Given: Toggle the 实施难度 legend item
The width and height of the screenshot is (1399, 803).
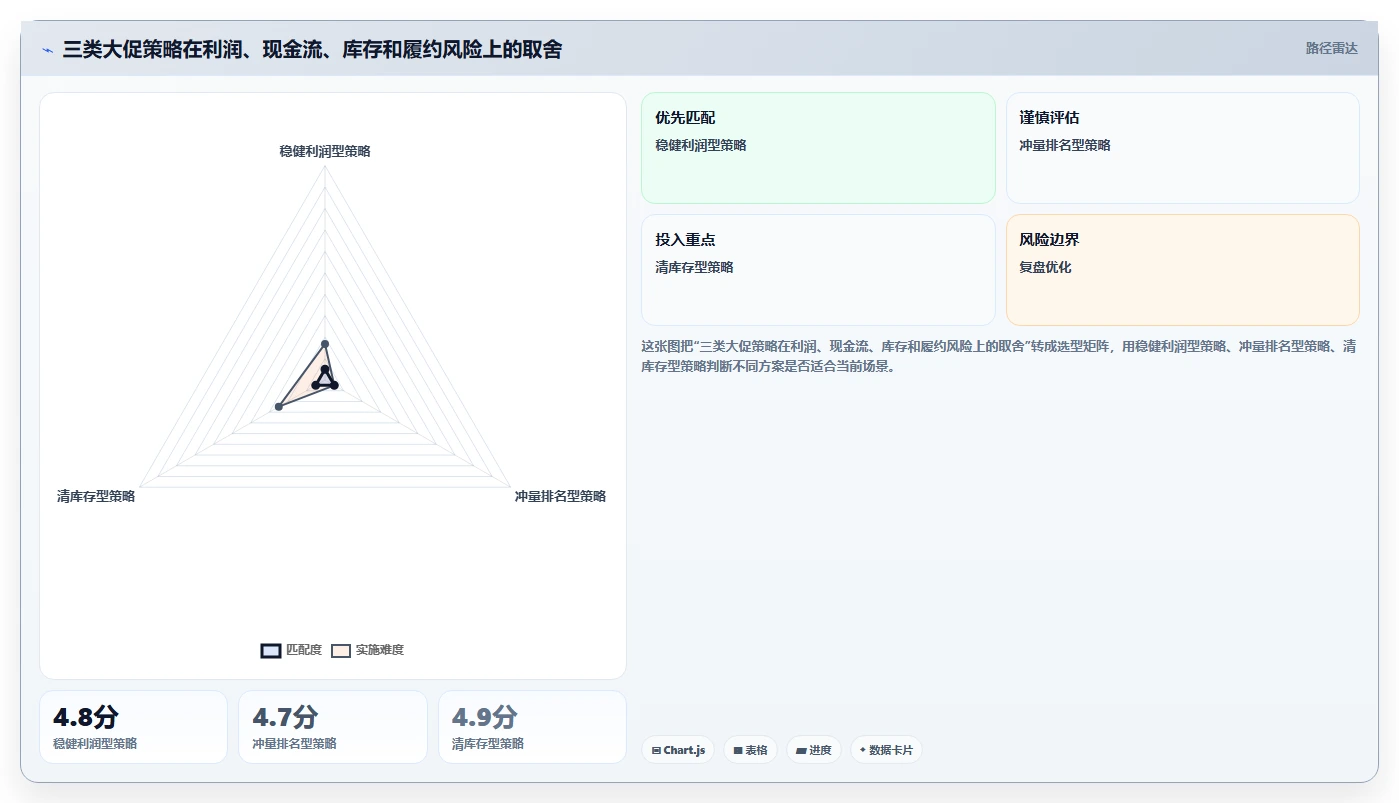Looking at the screenshot, I should [368, 650].
